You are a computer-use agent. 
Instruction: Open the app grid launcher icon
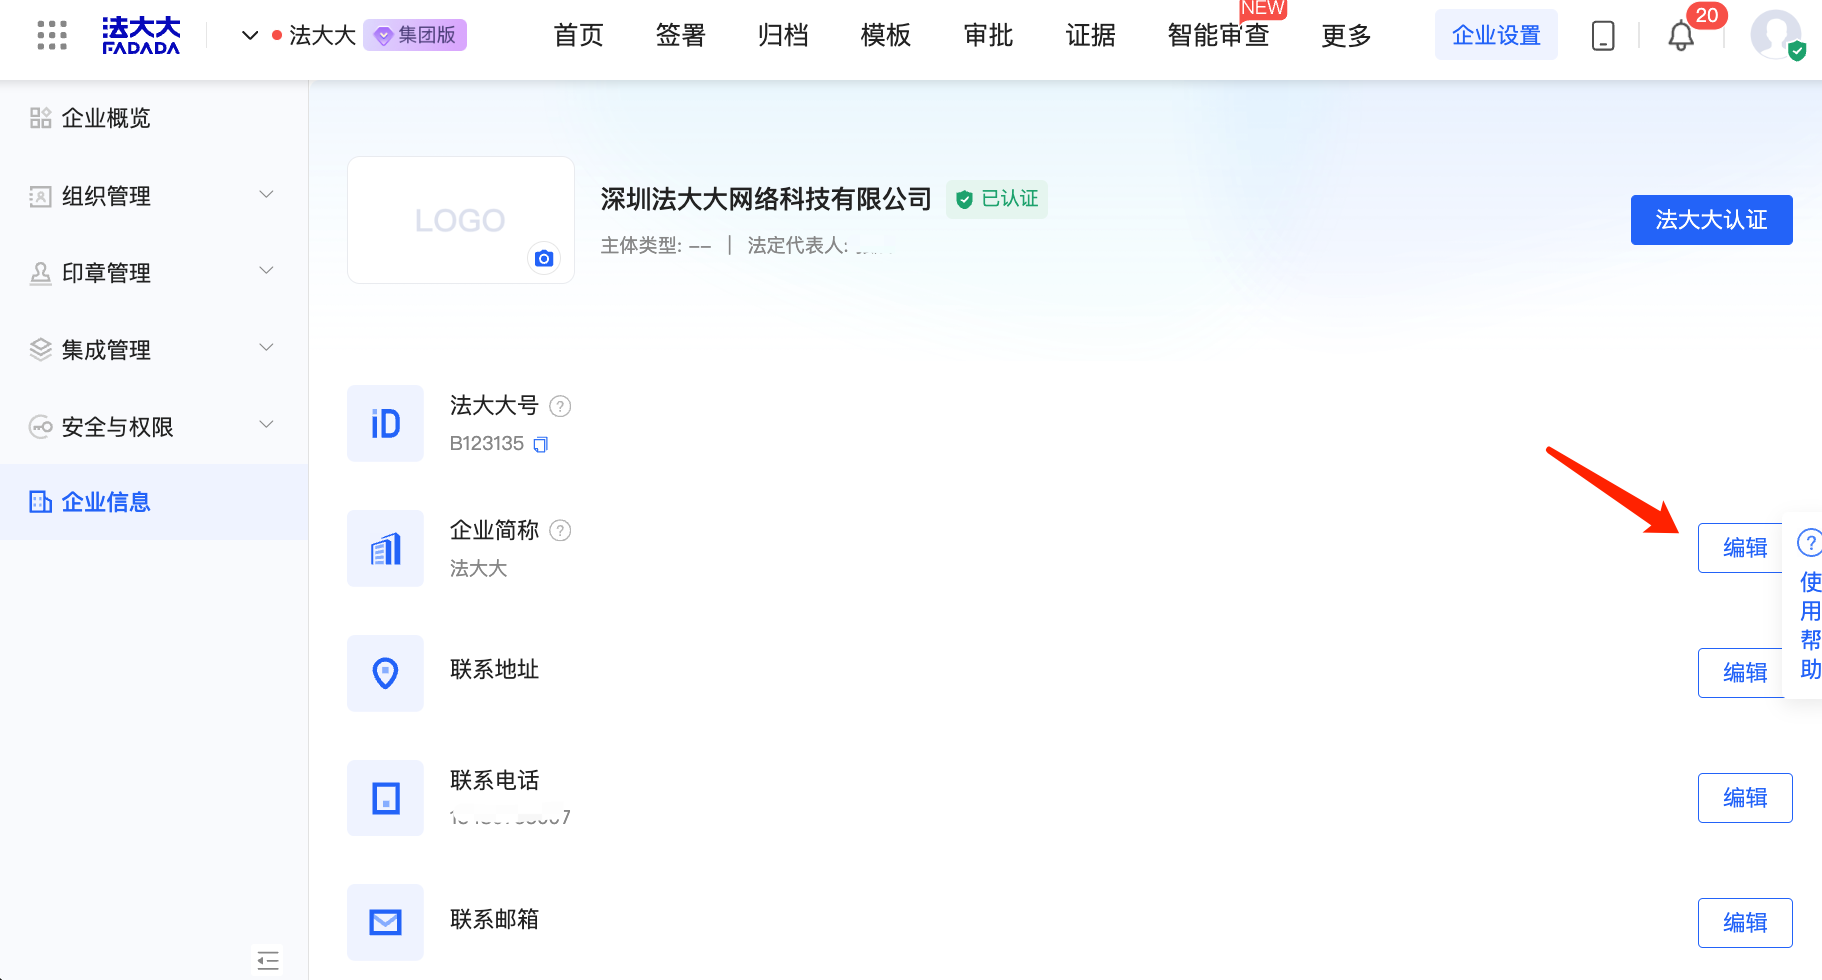pyautogui.click(x=52, y=35)
